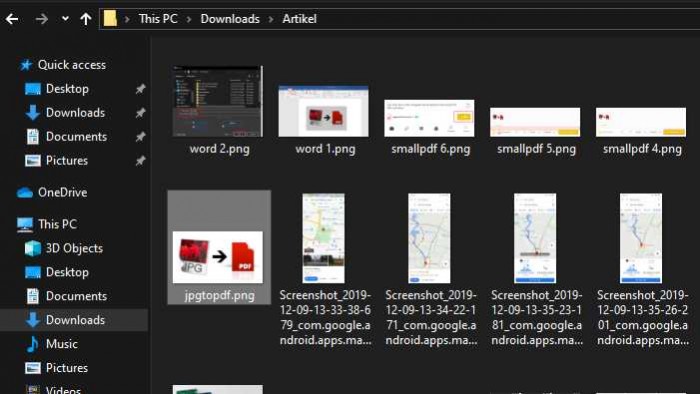700x394 pixels.
Task: Click the OneDrive cloud icon
Action: [x=25, y=193]
